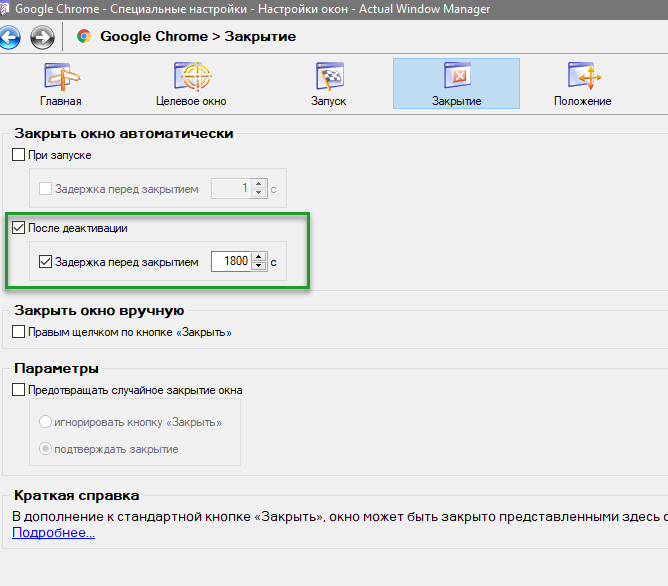Uncheck the После деактивации checkbox
The width and height of the screenshot is (668, 586).
point(18,228)
